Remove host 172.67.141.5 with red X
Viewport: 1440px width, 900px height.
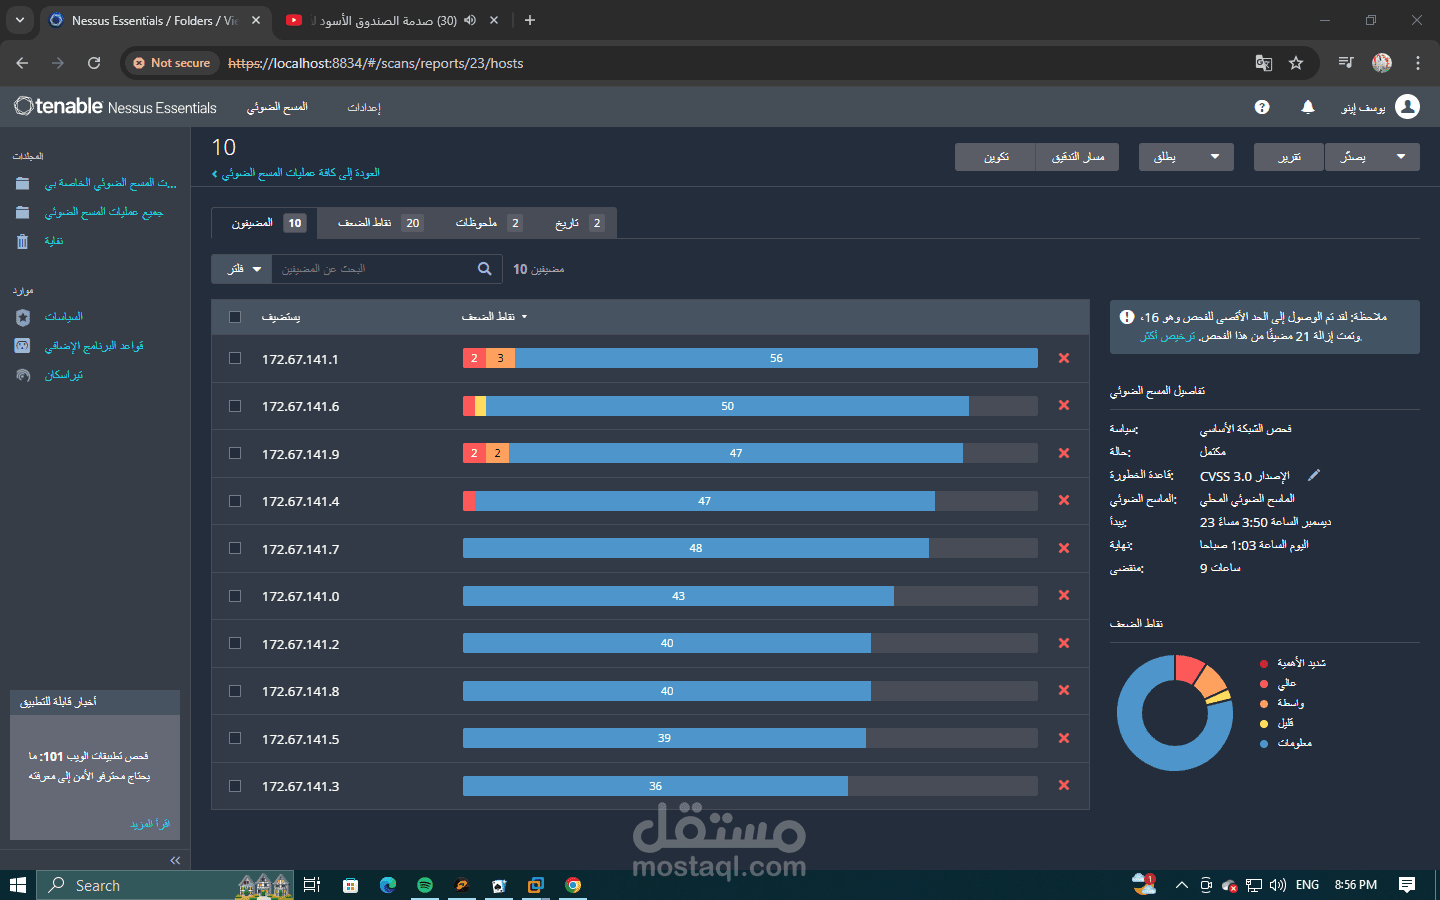[x=1064, y=738]
